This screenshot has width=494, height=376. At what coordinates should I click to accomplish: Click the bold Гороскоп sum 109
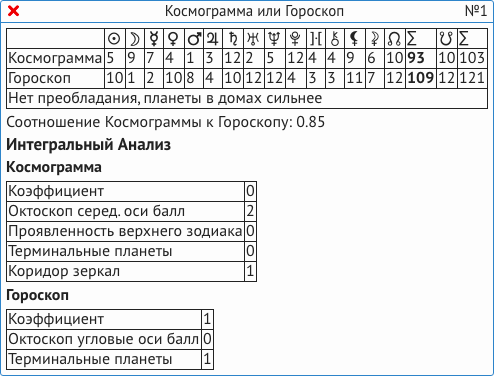(x=420, y=78)
